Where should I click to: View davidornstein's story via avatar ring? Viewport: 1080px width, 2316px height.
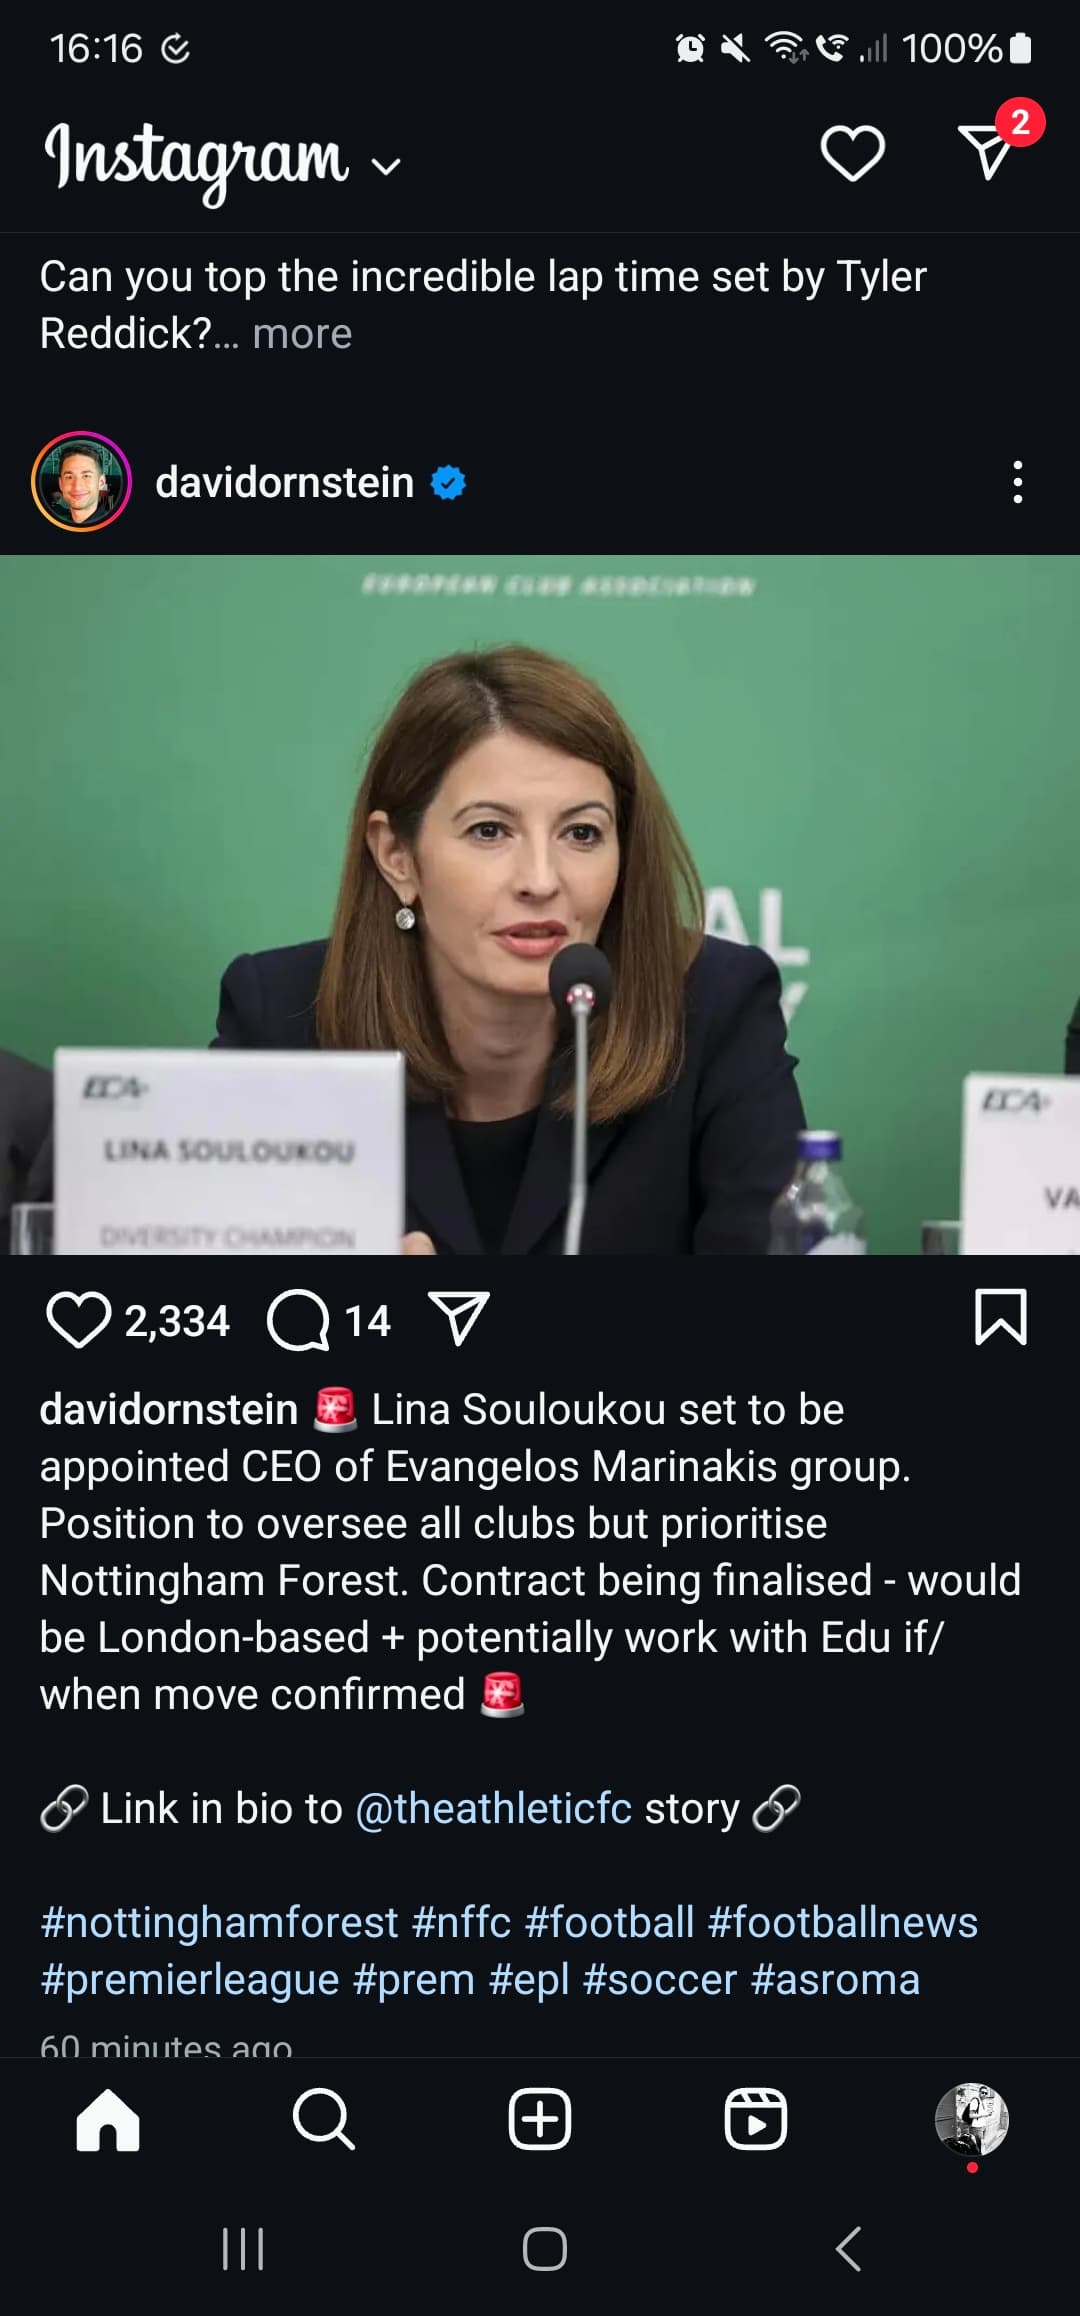(81, 481)
